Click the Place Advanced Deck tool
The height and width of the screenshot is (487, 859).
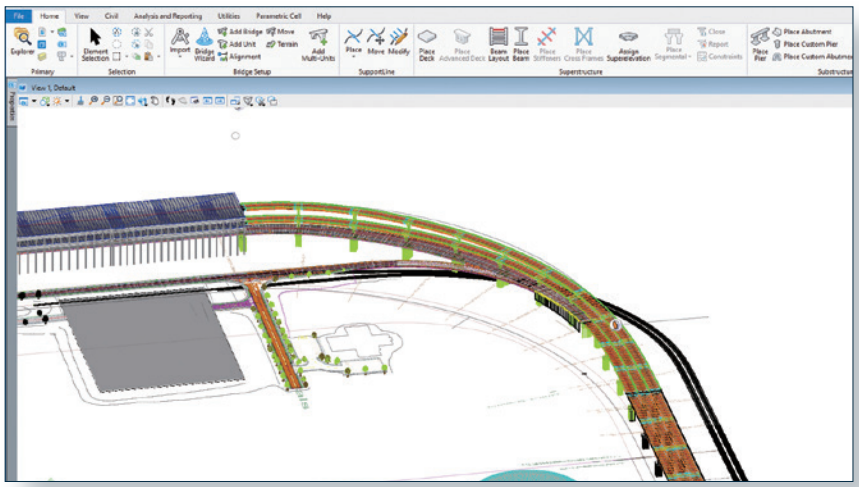[462, 44]
